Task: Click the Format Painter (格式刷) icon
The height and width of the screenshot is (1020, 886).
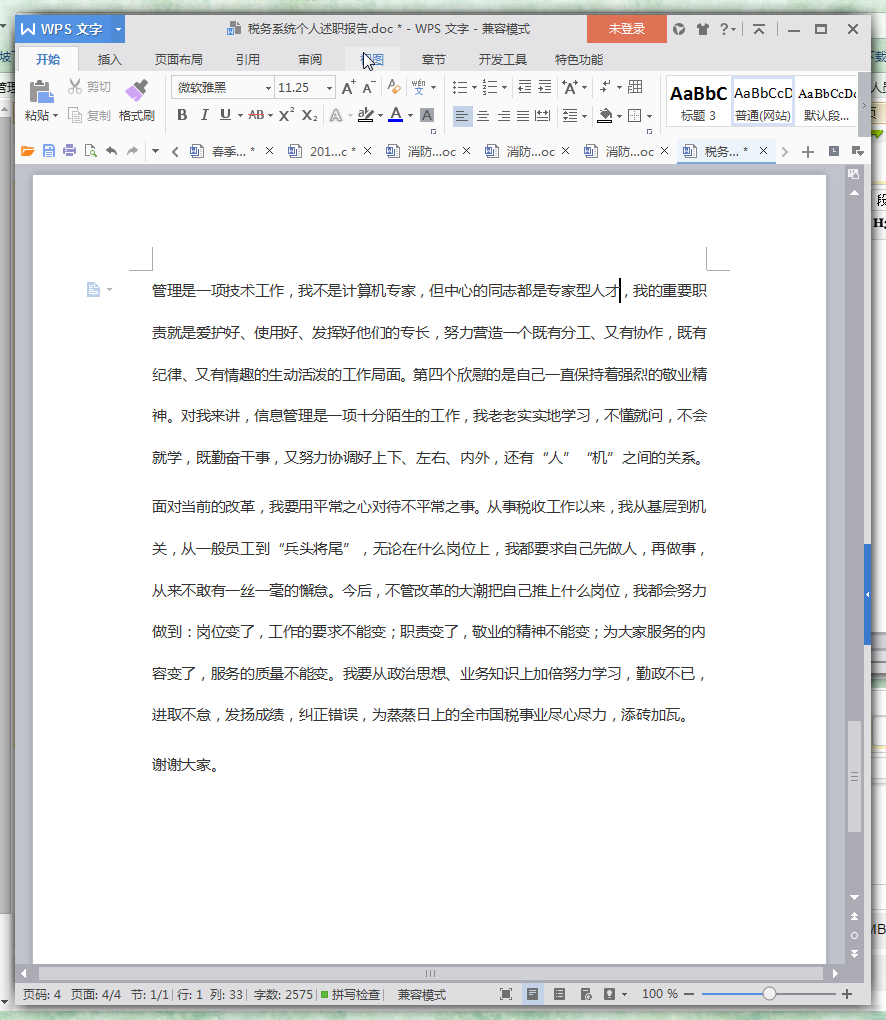Action: point(137,93)
